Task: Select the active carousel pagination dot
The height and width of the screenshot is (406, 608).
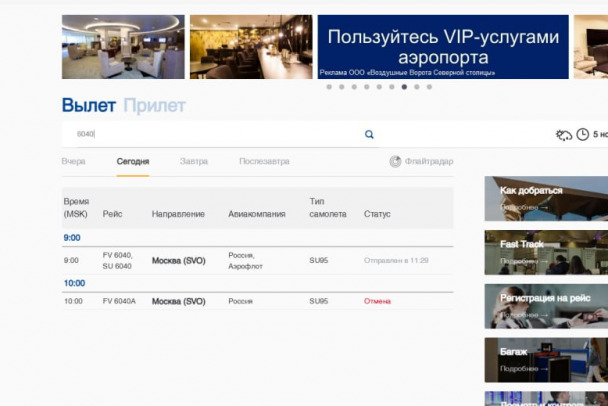Action: click(404, 87)
